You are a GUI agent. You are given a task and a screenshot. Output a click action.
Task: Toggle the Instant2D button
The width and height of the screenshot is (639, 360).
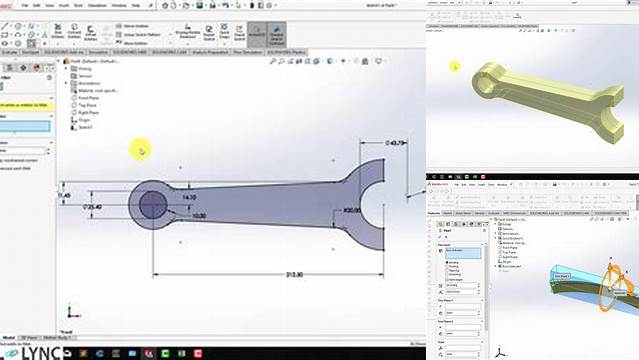coord(257,32)
